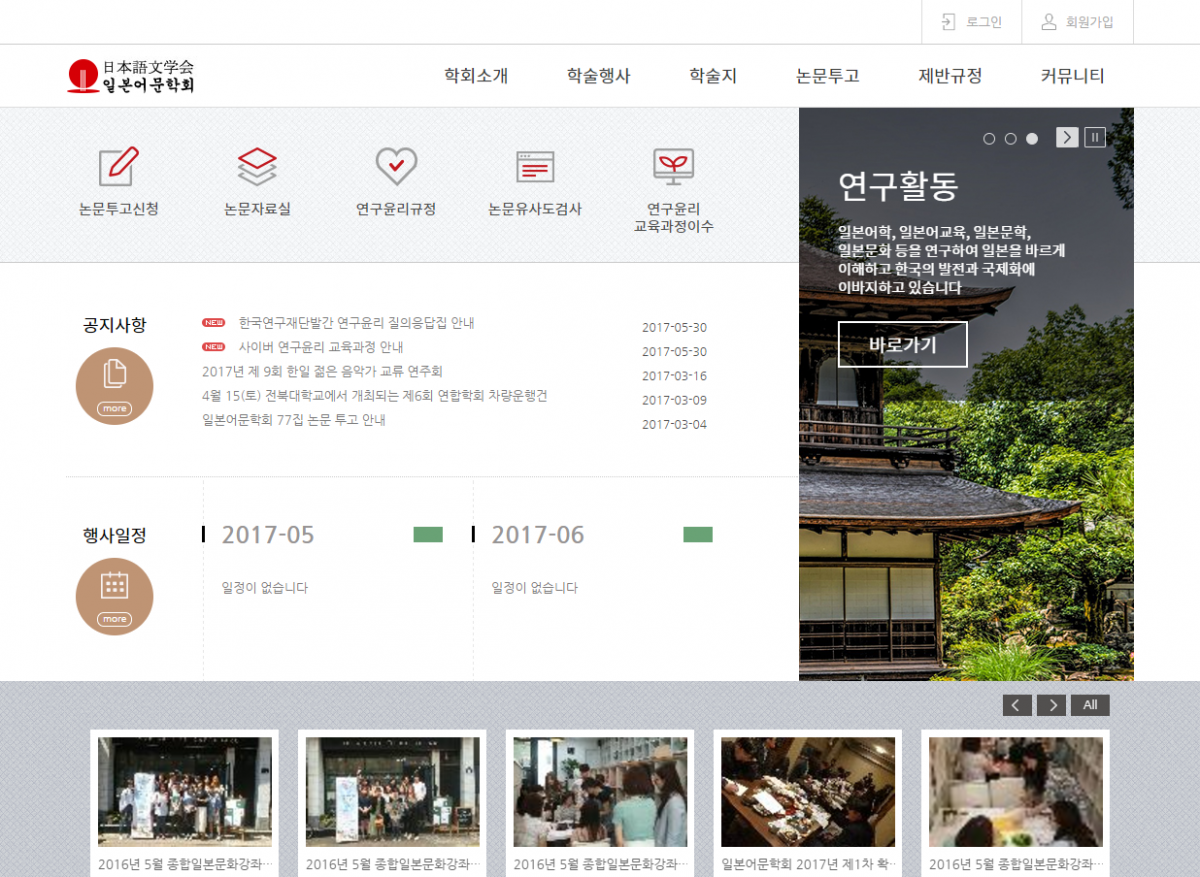Open 행사일정 calendar more icon
The height and width of the screenshot is (877, 1200).
click(x=114, y=596)
